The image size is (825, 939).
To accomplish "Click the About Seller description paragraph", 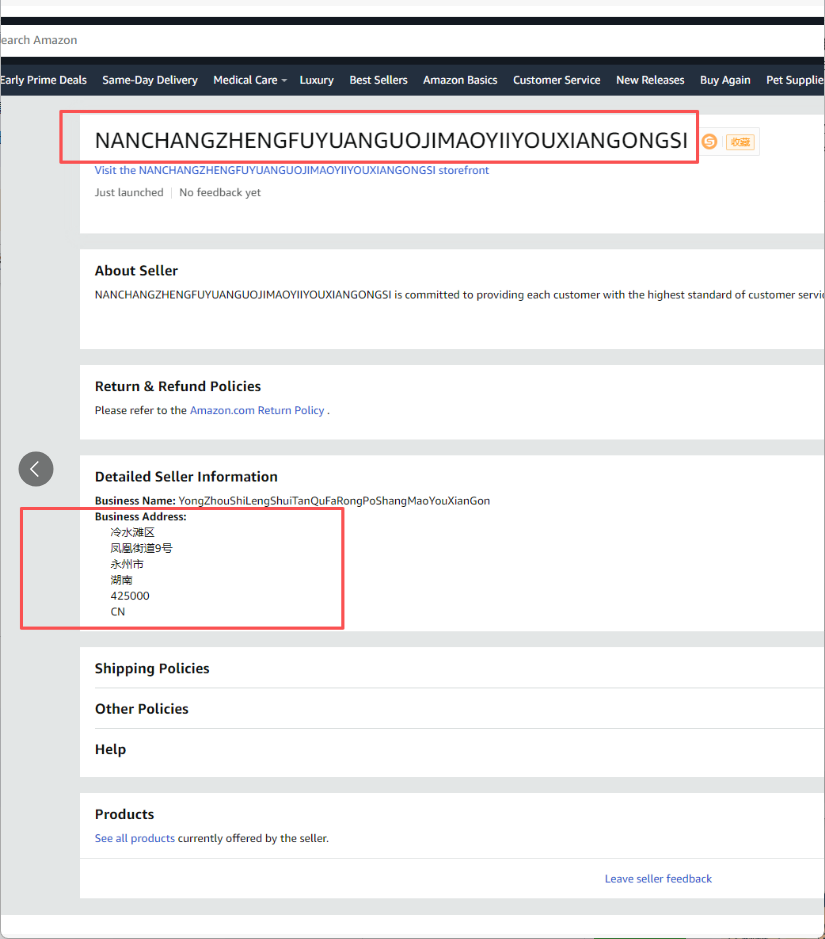I will (459, 295).
